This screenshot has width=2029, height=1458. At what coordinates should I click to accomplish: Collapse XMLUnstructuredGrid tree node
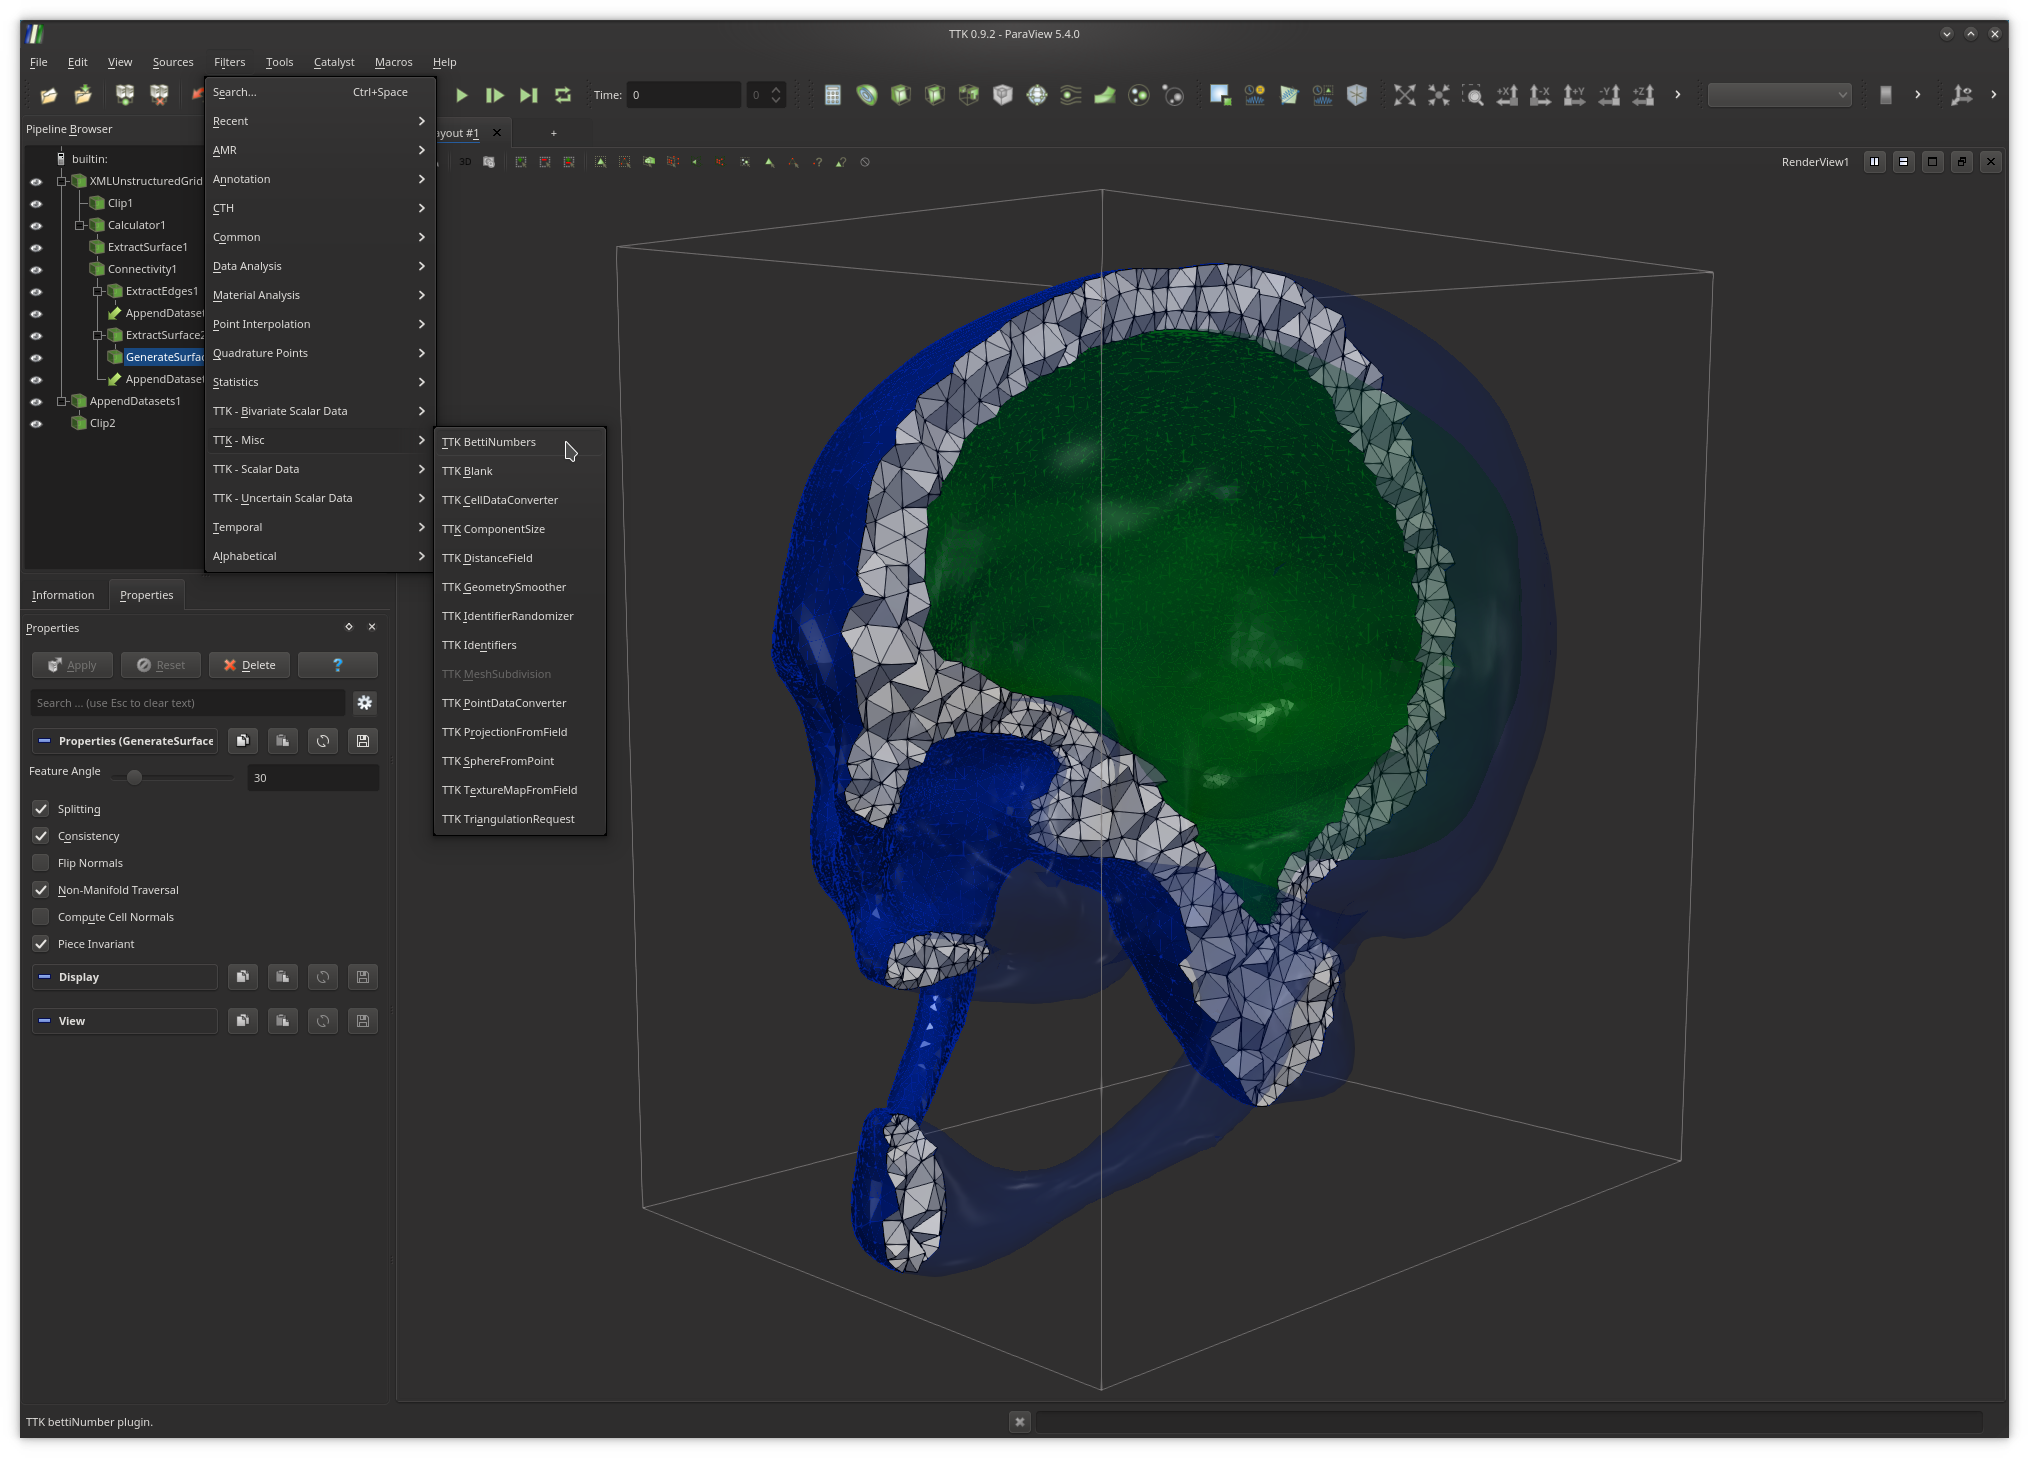pos(62,181)
